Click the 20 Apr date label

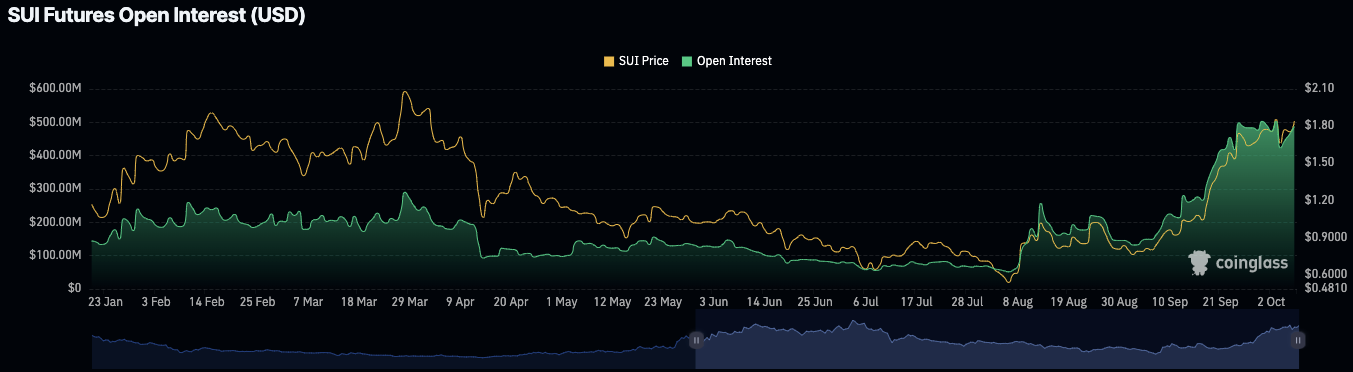coord(511,301)
